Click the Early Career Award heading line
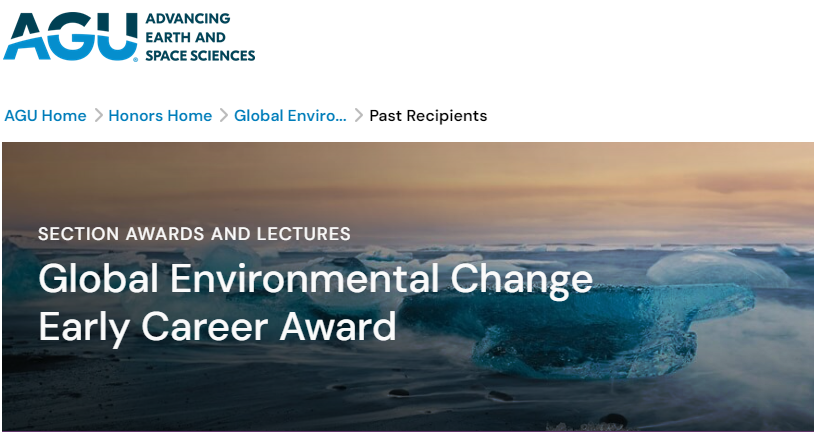Image resolution: width=814 pixels, height=432 pixels. coord(217,327)
